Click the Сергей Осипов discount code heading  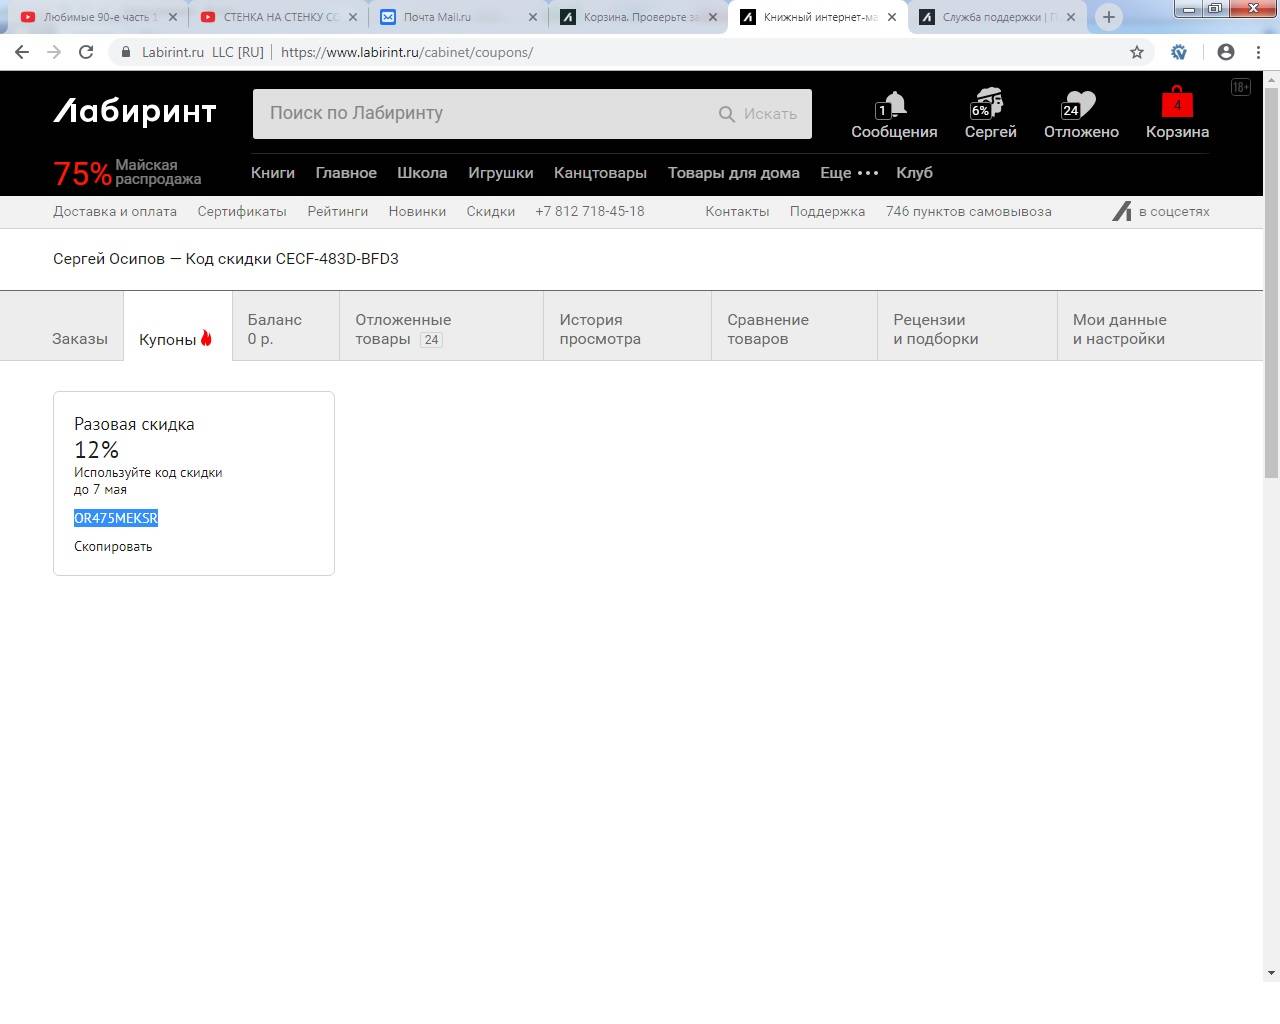[226, 258]
